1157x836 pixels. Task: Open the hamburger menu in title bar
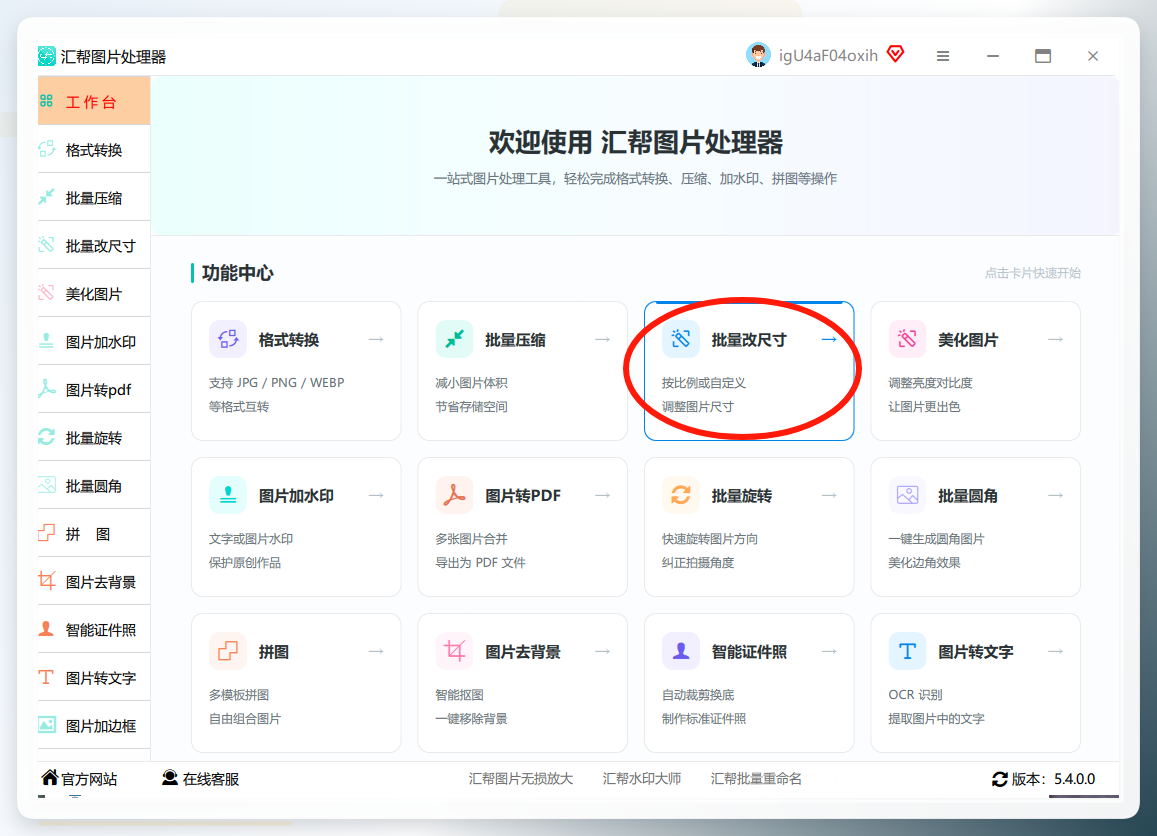943,56
